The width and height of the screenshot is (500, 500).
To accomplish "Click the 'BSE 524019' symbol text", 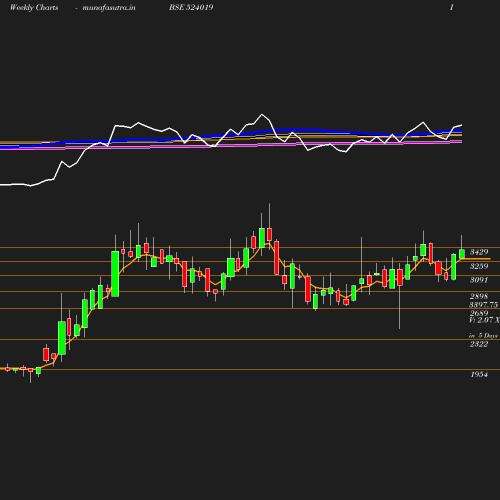I will pos(191,7).
